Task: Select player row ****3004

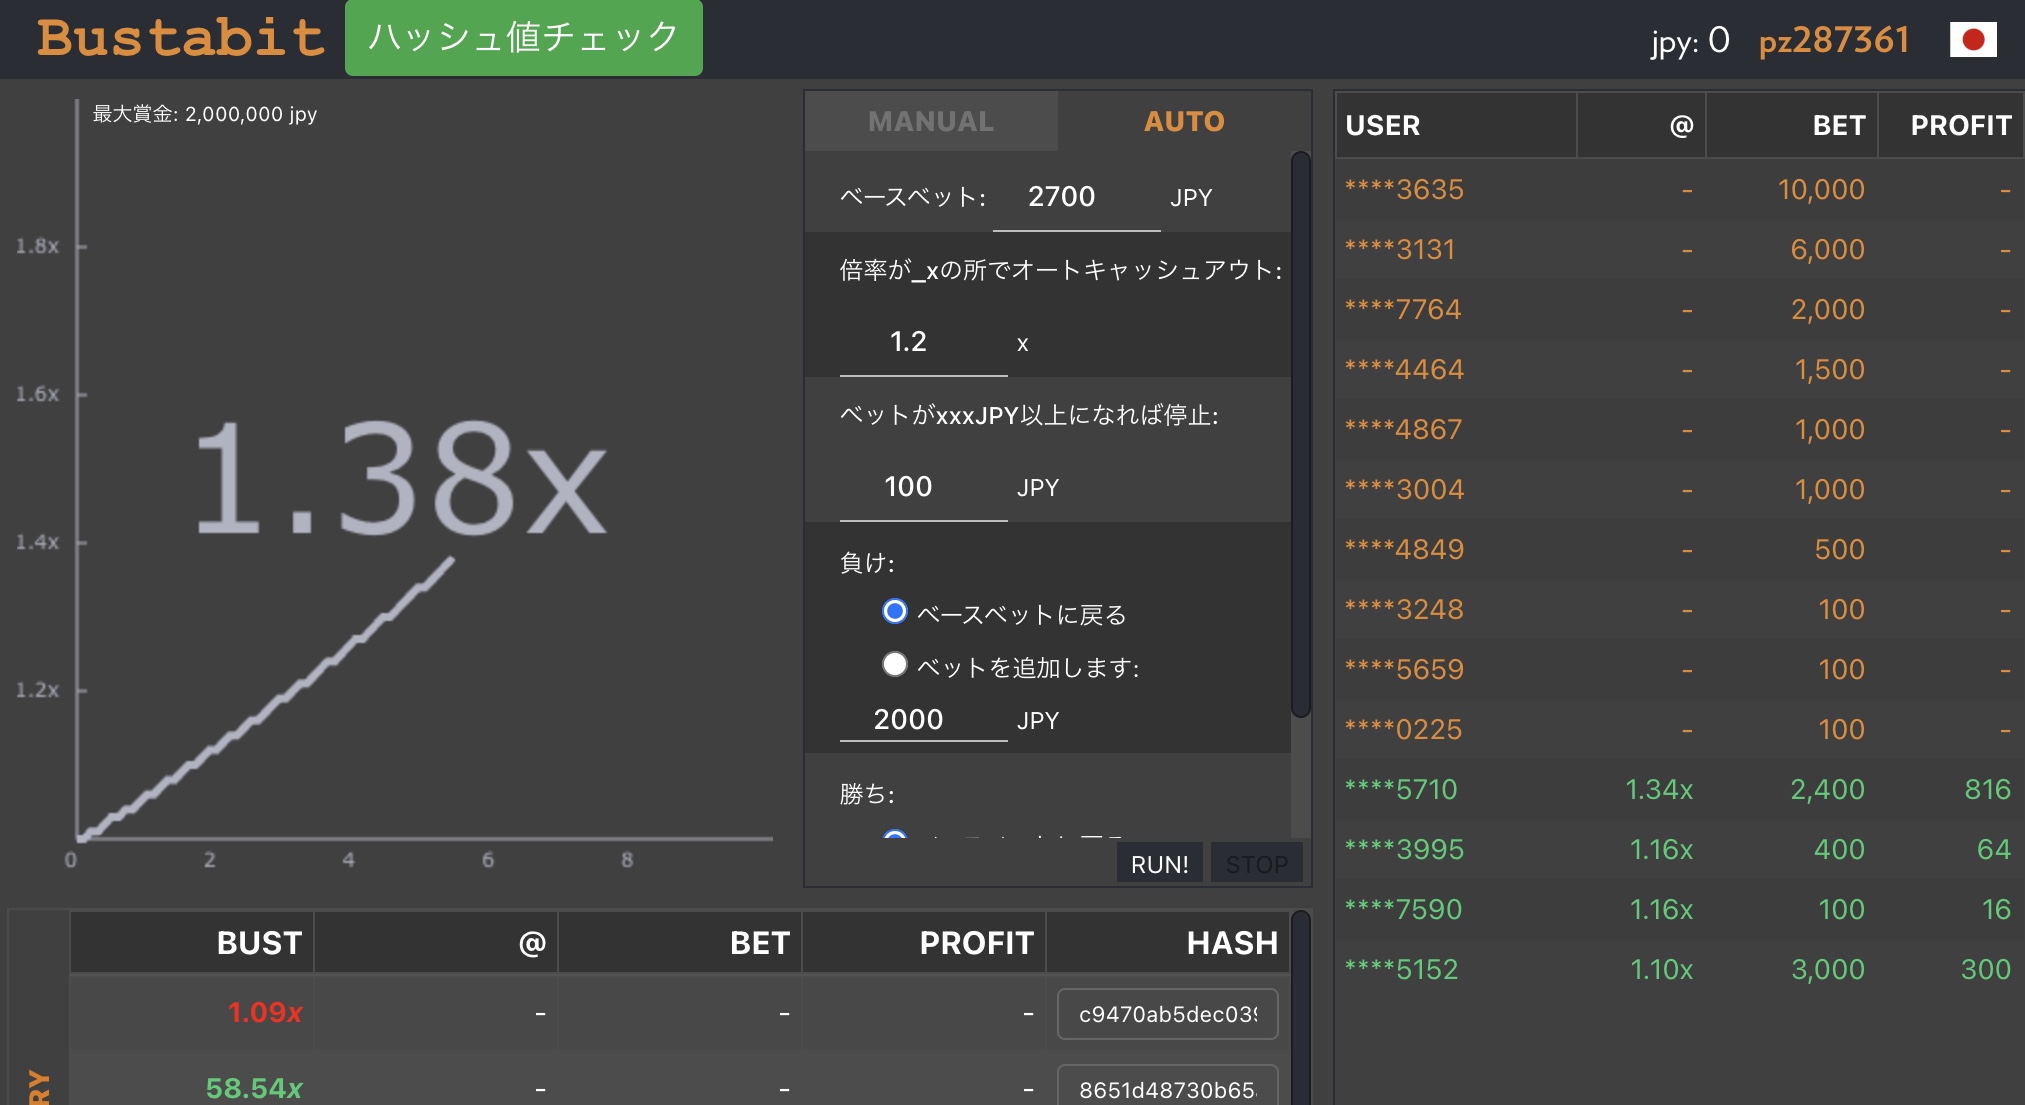Action: click(x=1680, y=489)
